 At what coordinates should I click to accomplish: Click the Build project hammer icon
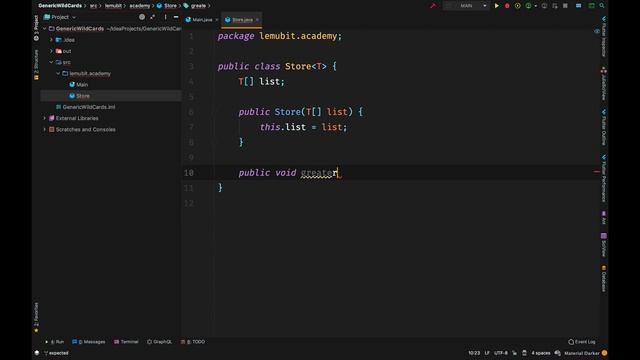coord(433,6)
